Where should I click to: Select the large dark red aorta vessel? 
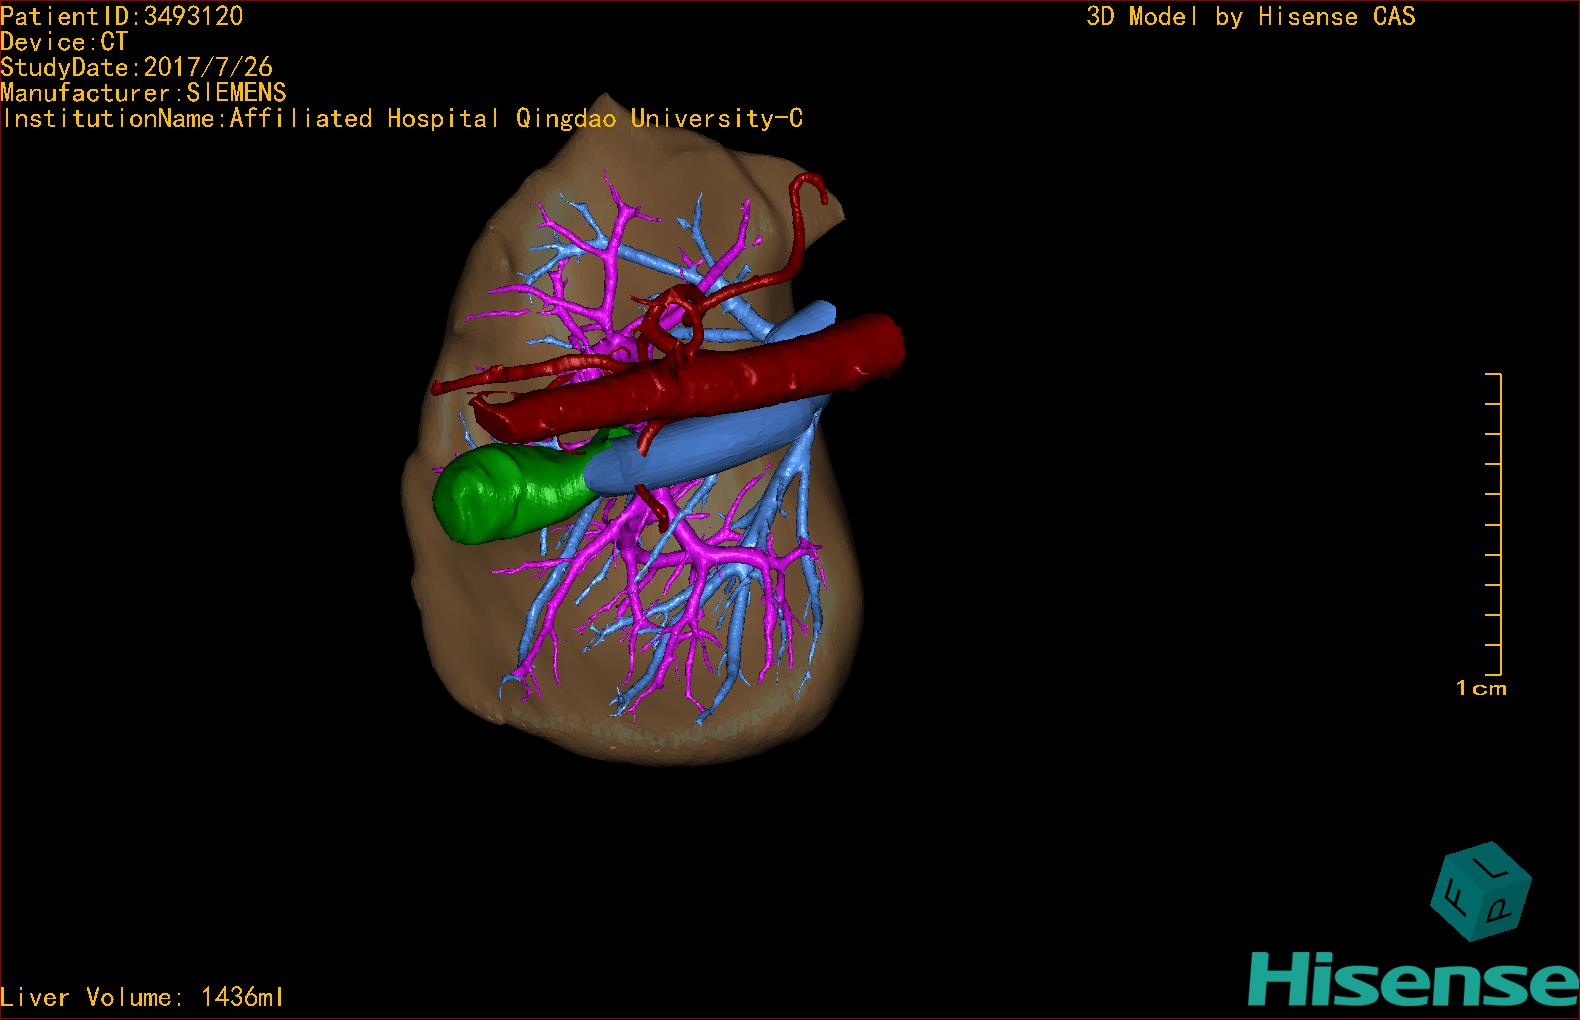(720, 380)
